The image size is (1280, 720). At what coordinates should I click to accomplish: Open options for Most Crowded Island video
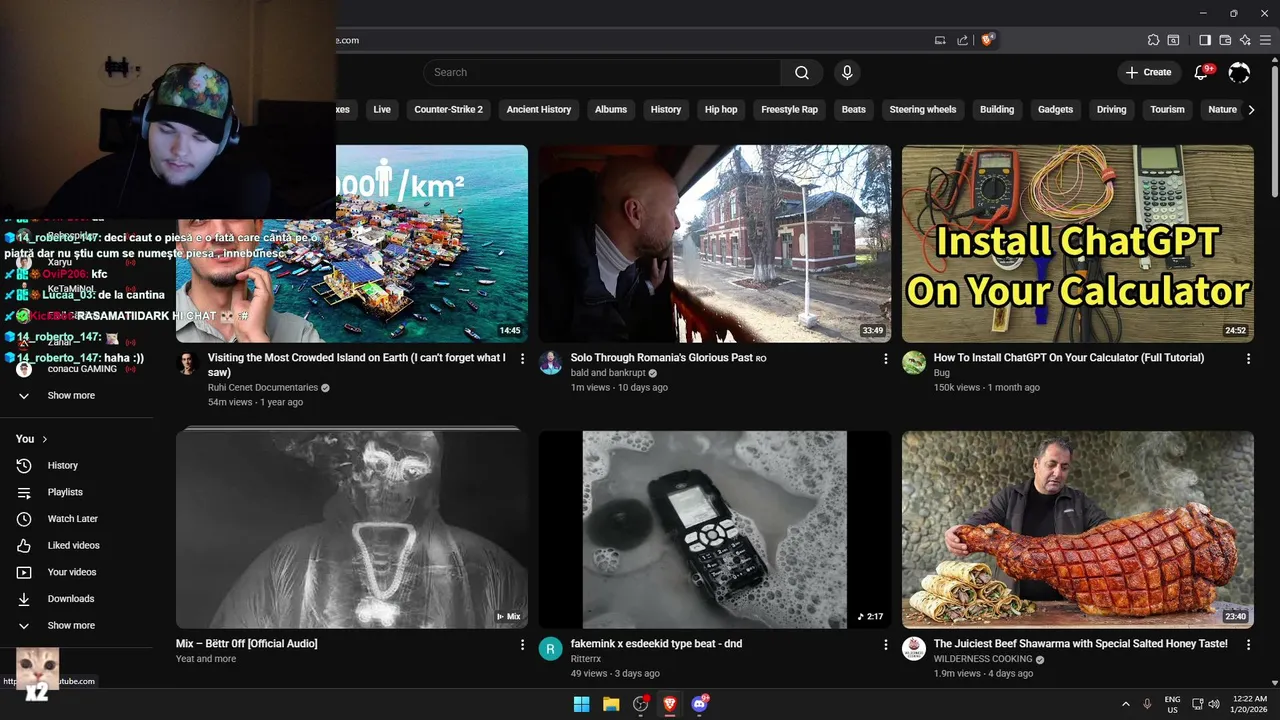522,359
